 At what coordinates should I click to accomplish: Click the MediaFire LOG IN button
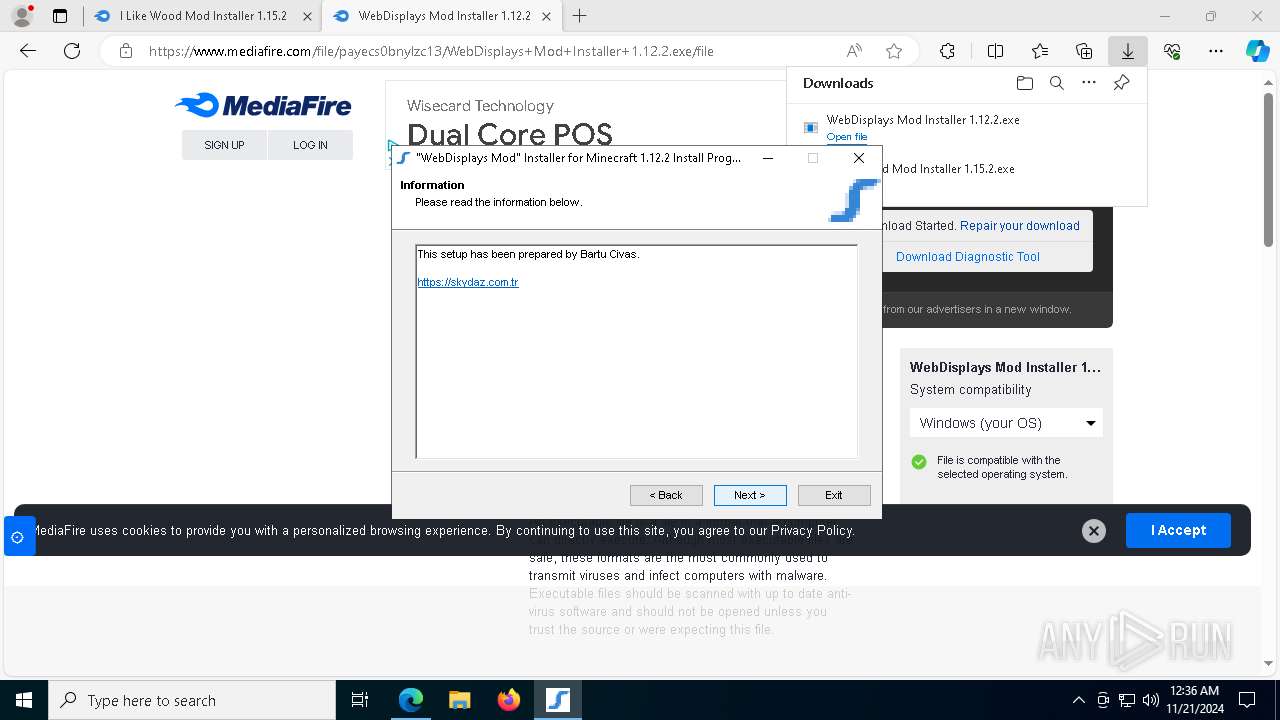point(310,145)
